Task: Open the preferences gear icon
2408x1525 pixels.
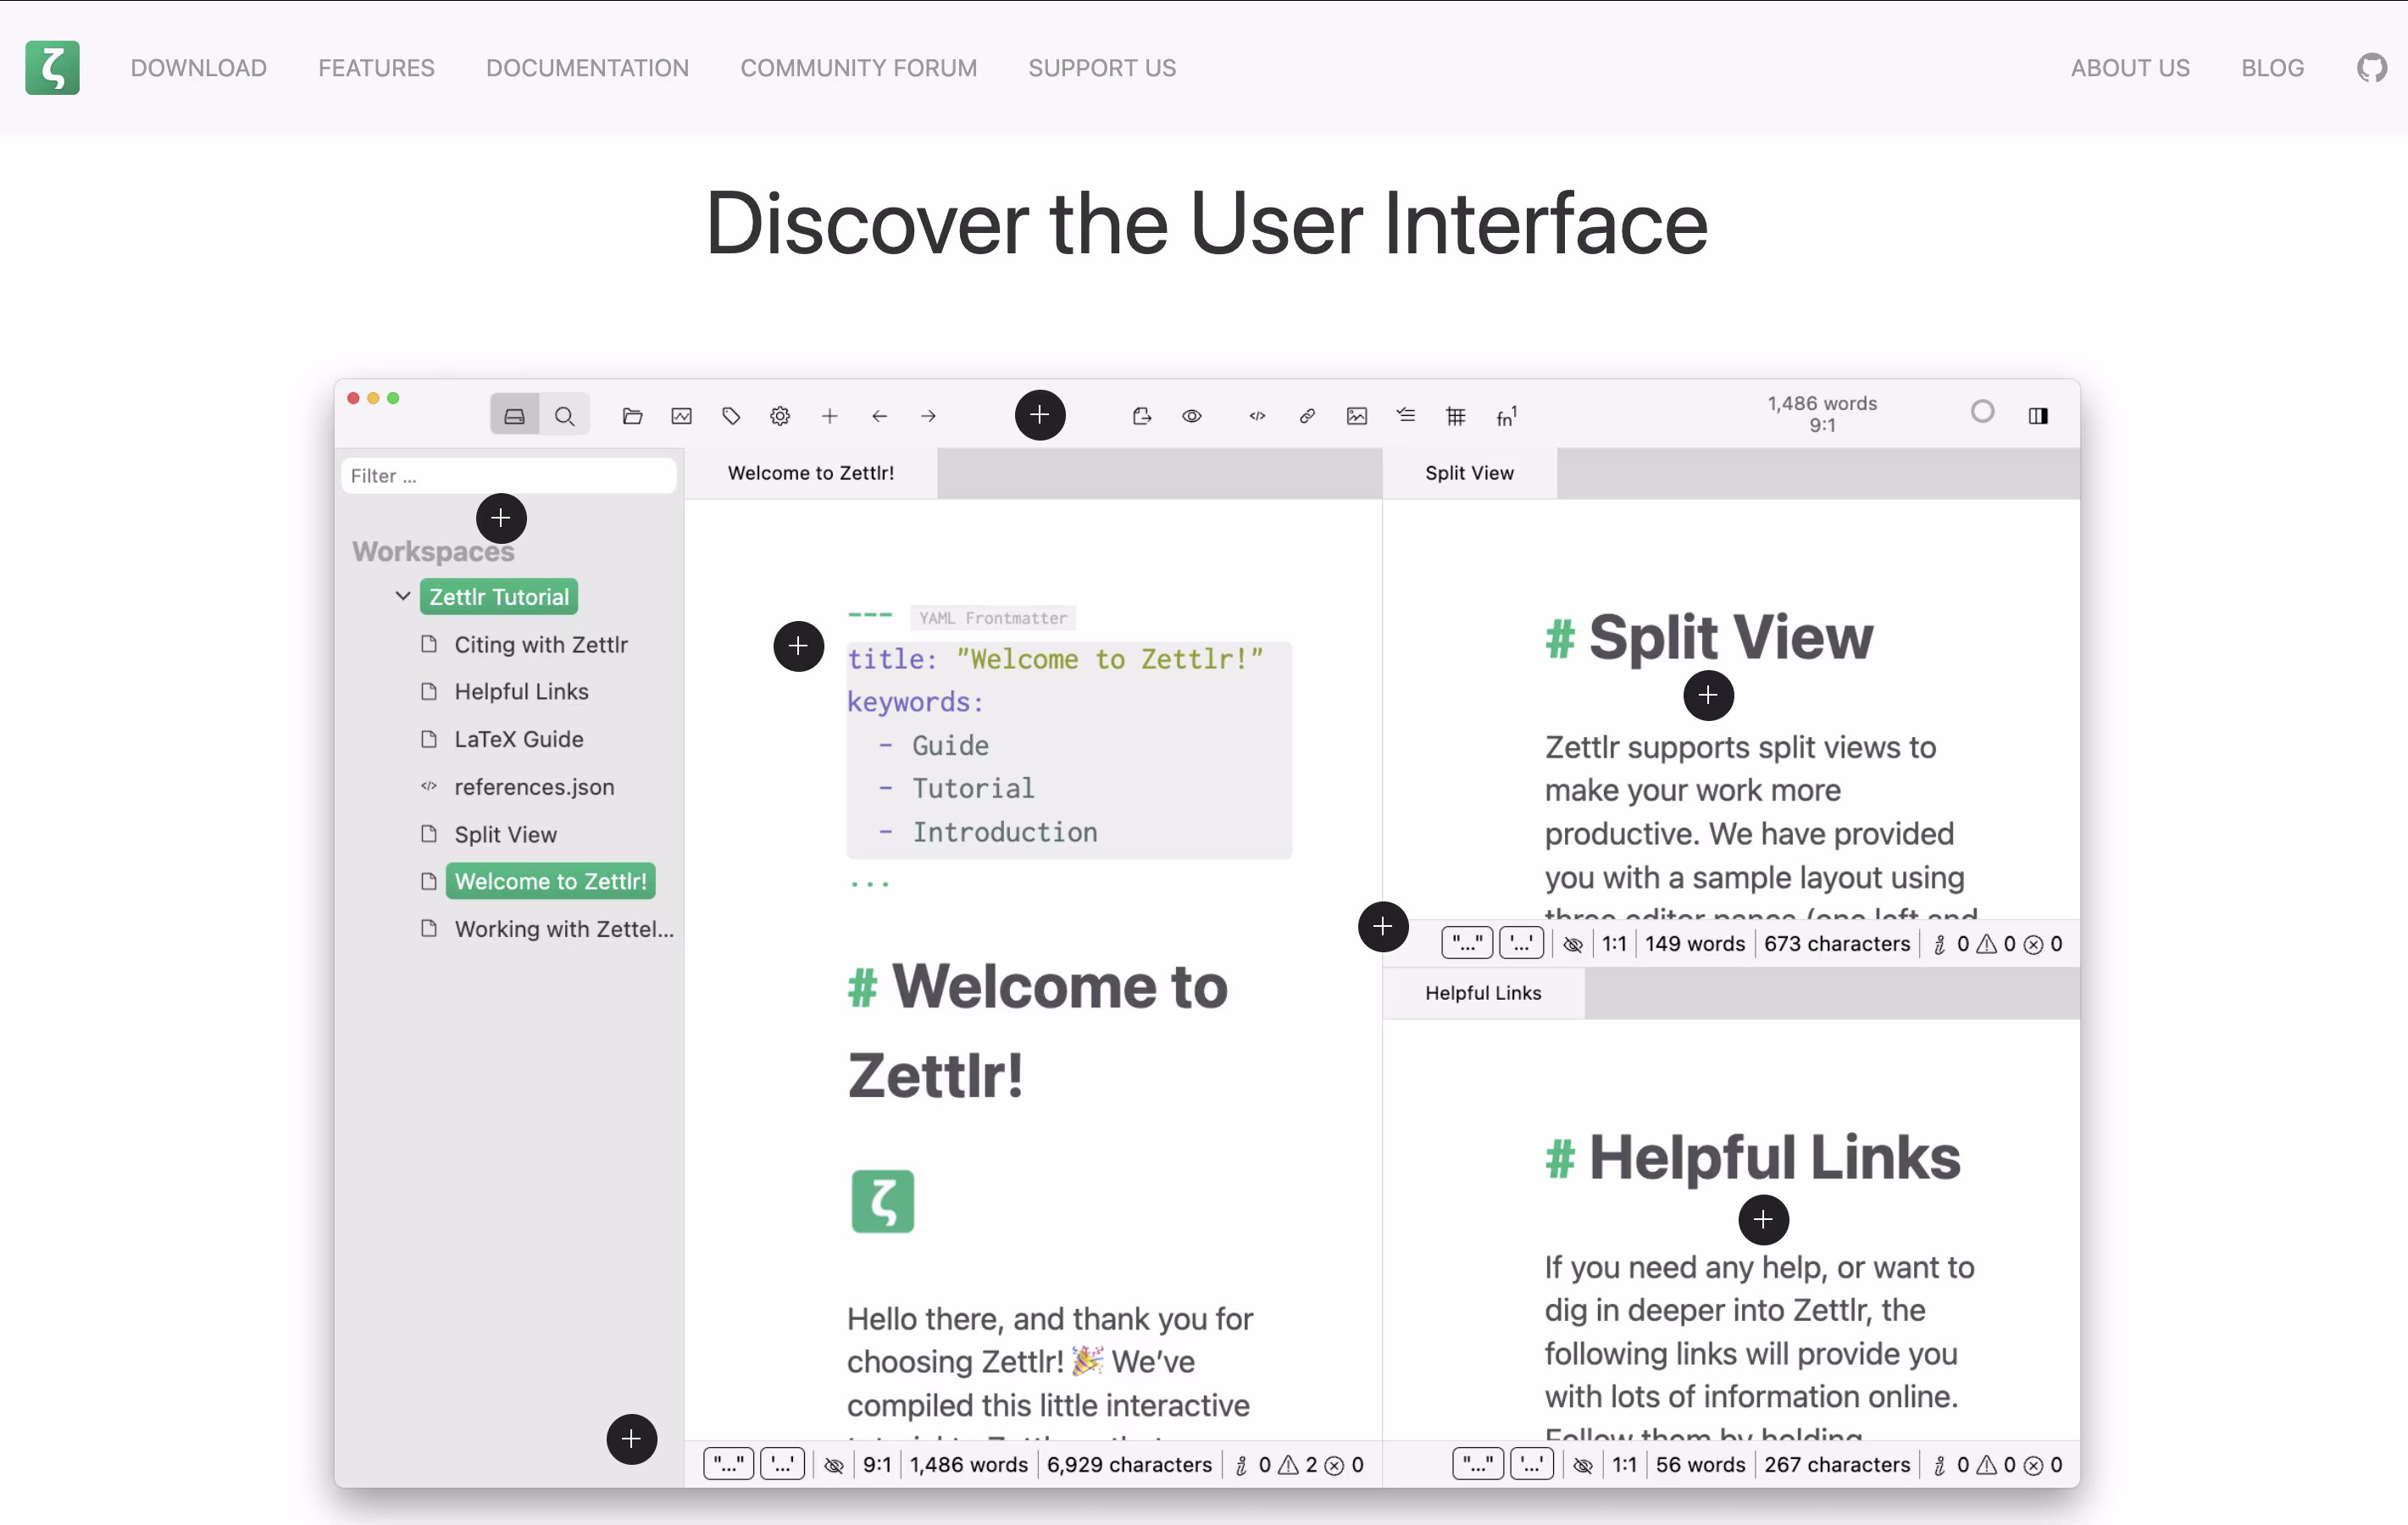Action: pos(780,416)
